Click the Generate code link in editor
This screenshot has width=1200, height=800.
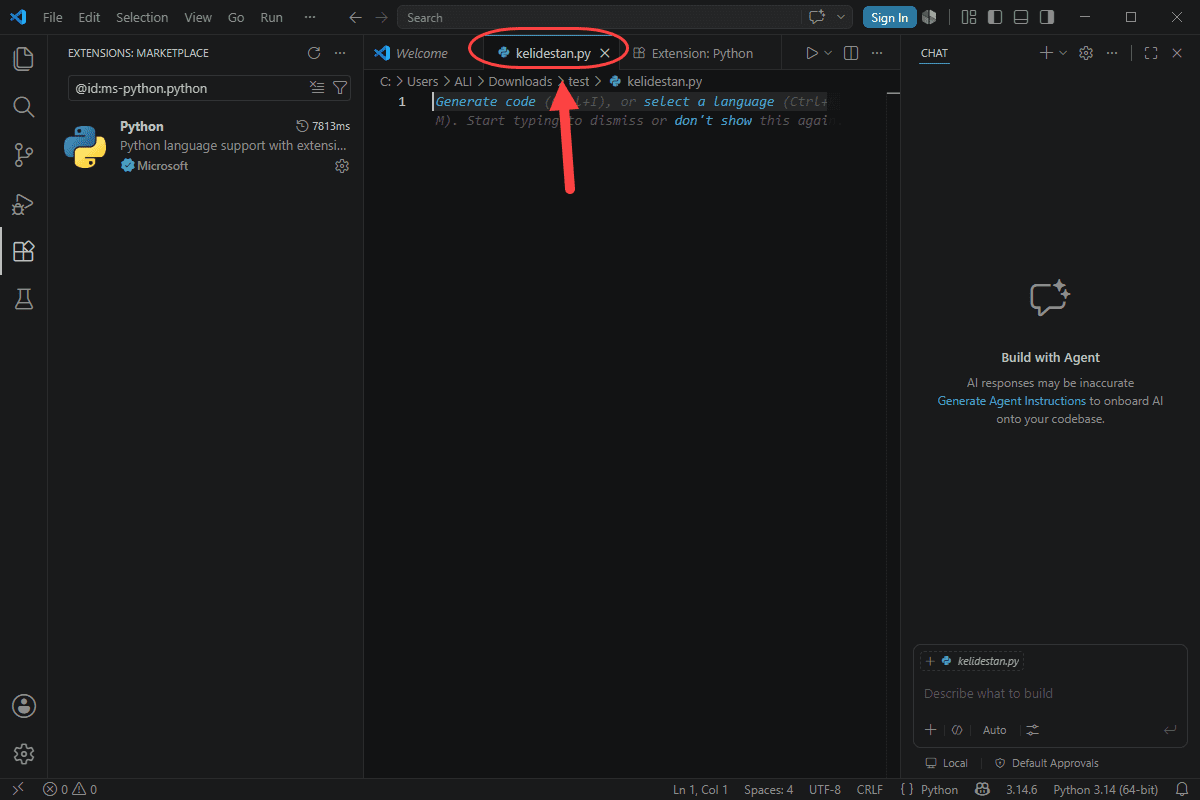coord(486,101)
